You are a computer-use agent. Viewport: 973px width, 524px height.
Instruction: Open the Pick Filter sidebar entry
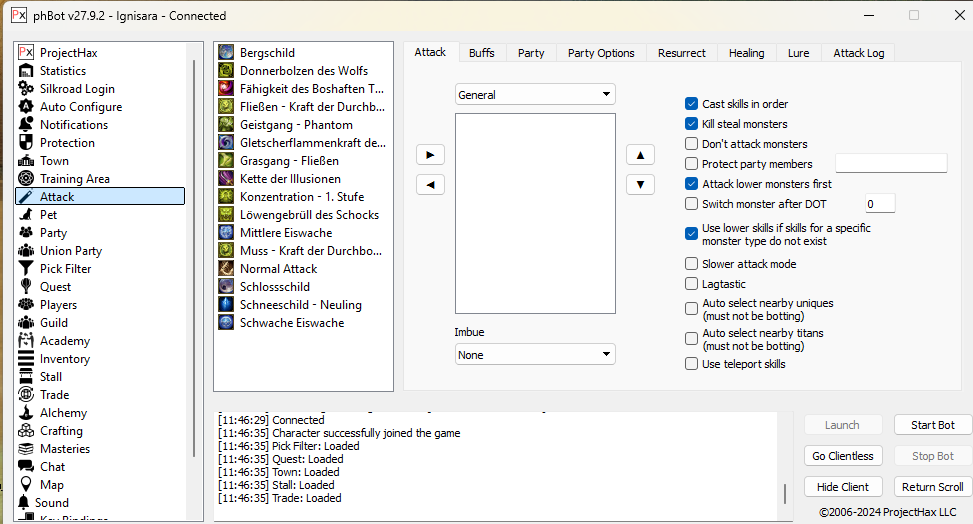tap(65, 269)
